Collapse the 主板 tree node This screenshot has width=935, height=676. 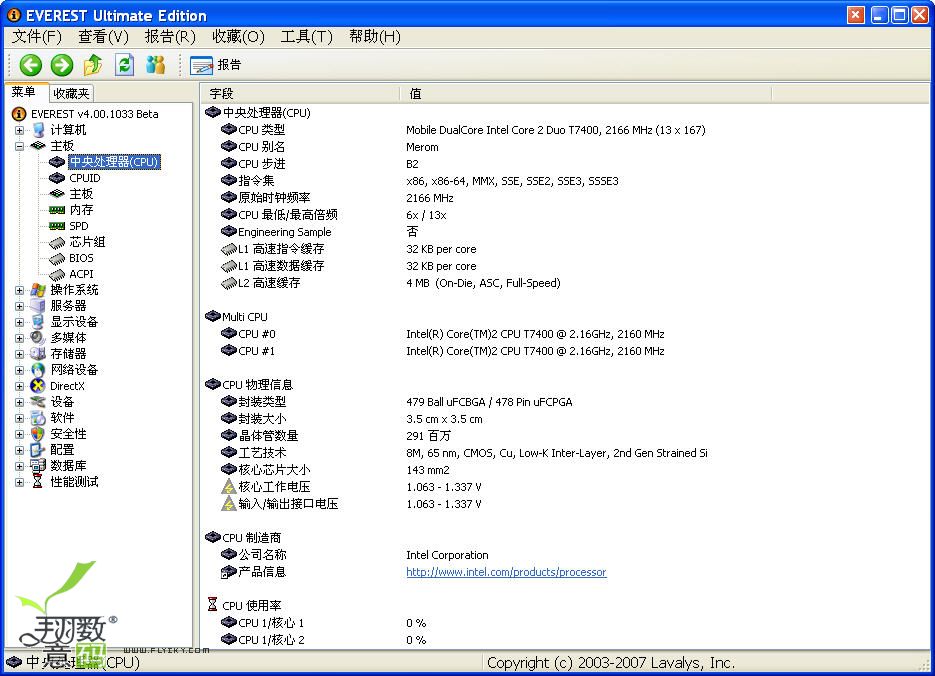pos(20,146)
